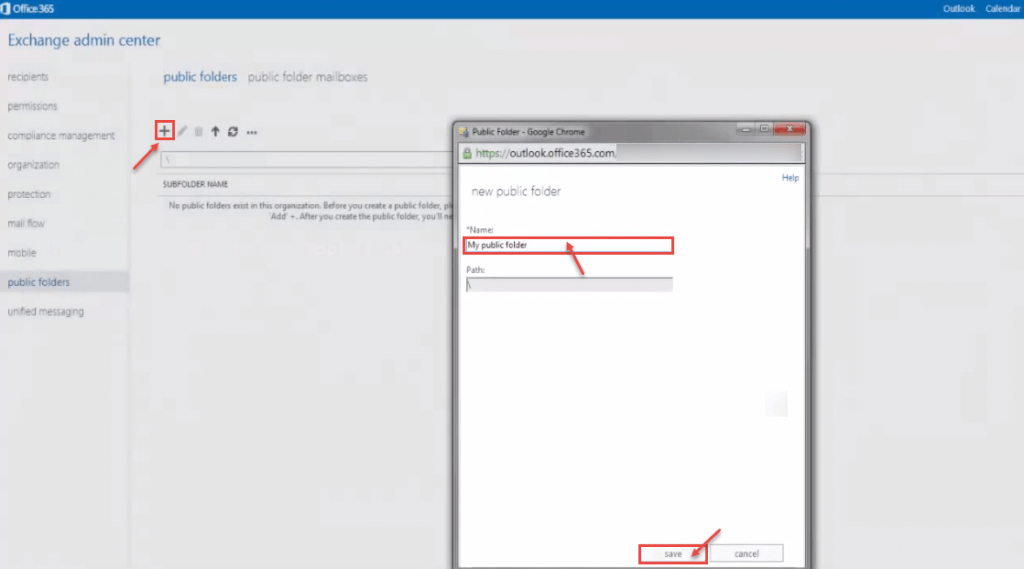
Task: Click the Delete trash icon in the toolbar
Action: tap(199, 131)
